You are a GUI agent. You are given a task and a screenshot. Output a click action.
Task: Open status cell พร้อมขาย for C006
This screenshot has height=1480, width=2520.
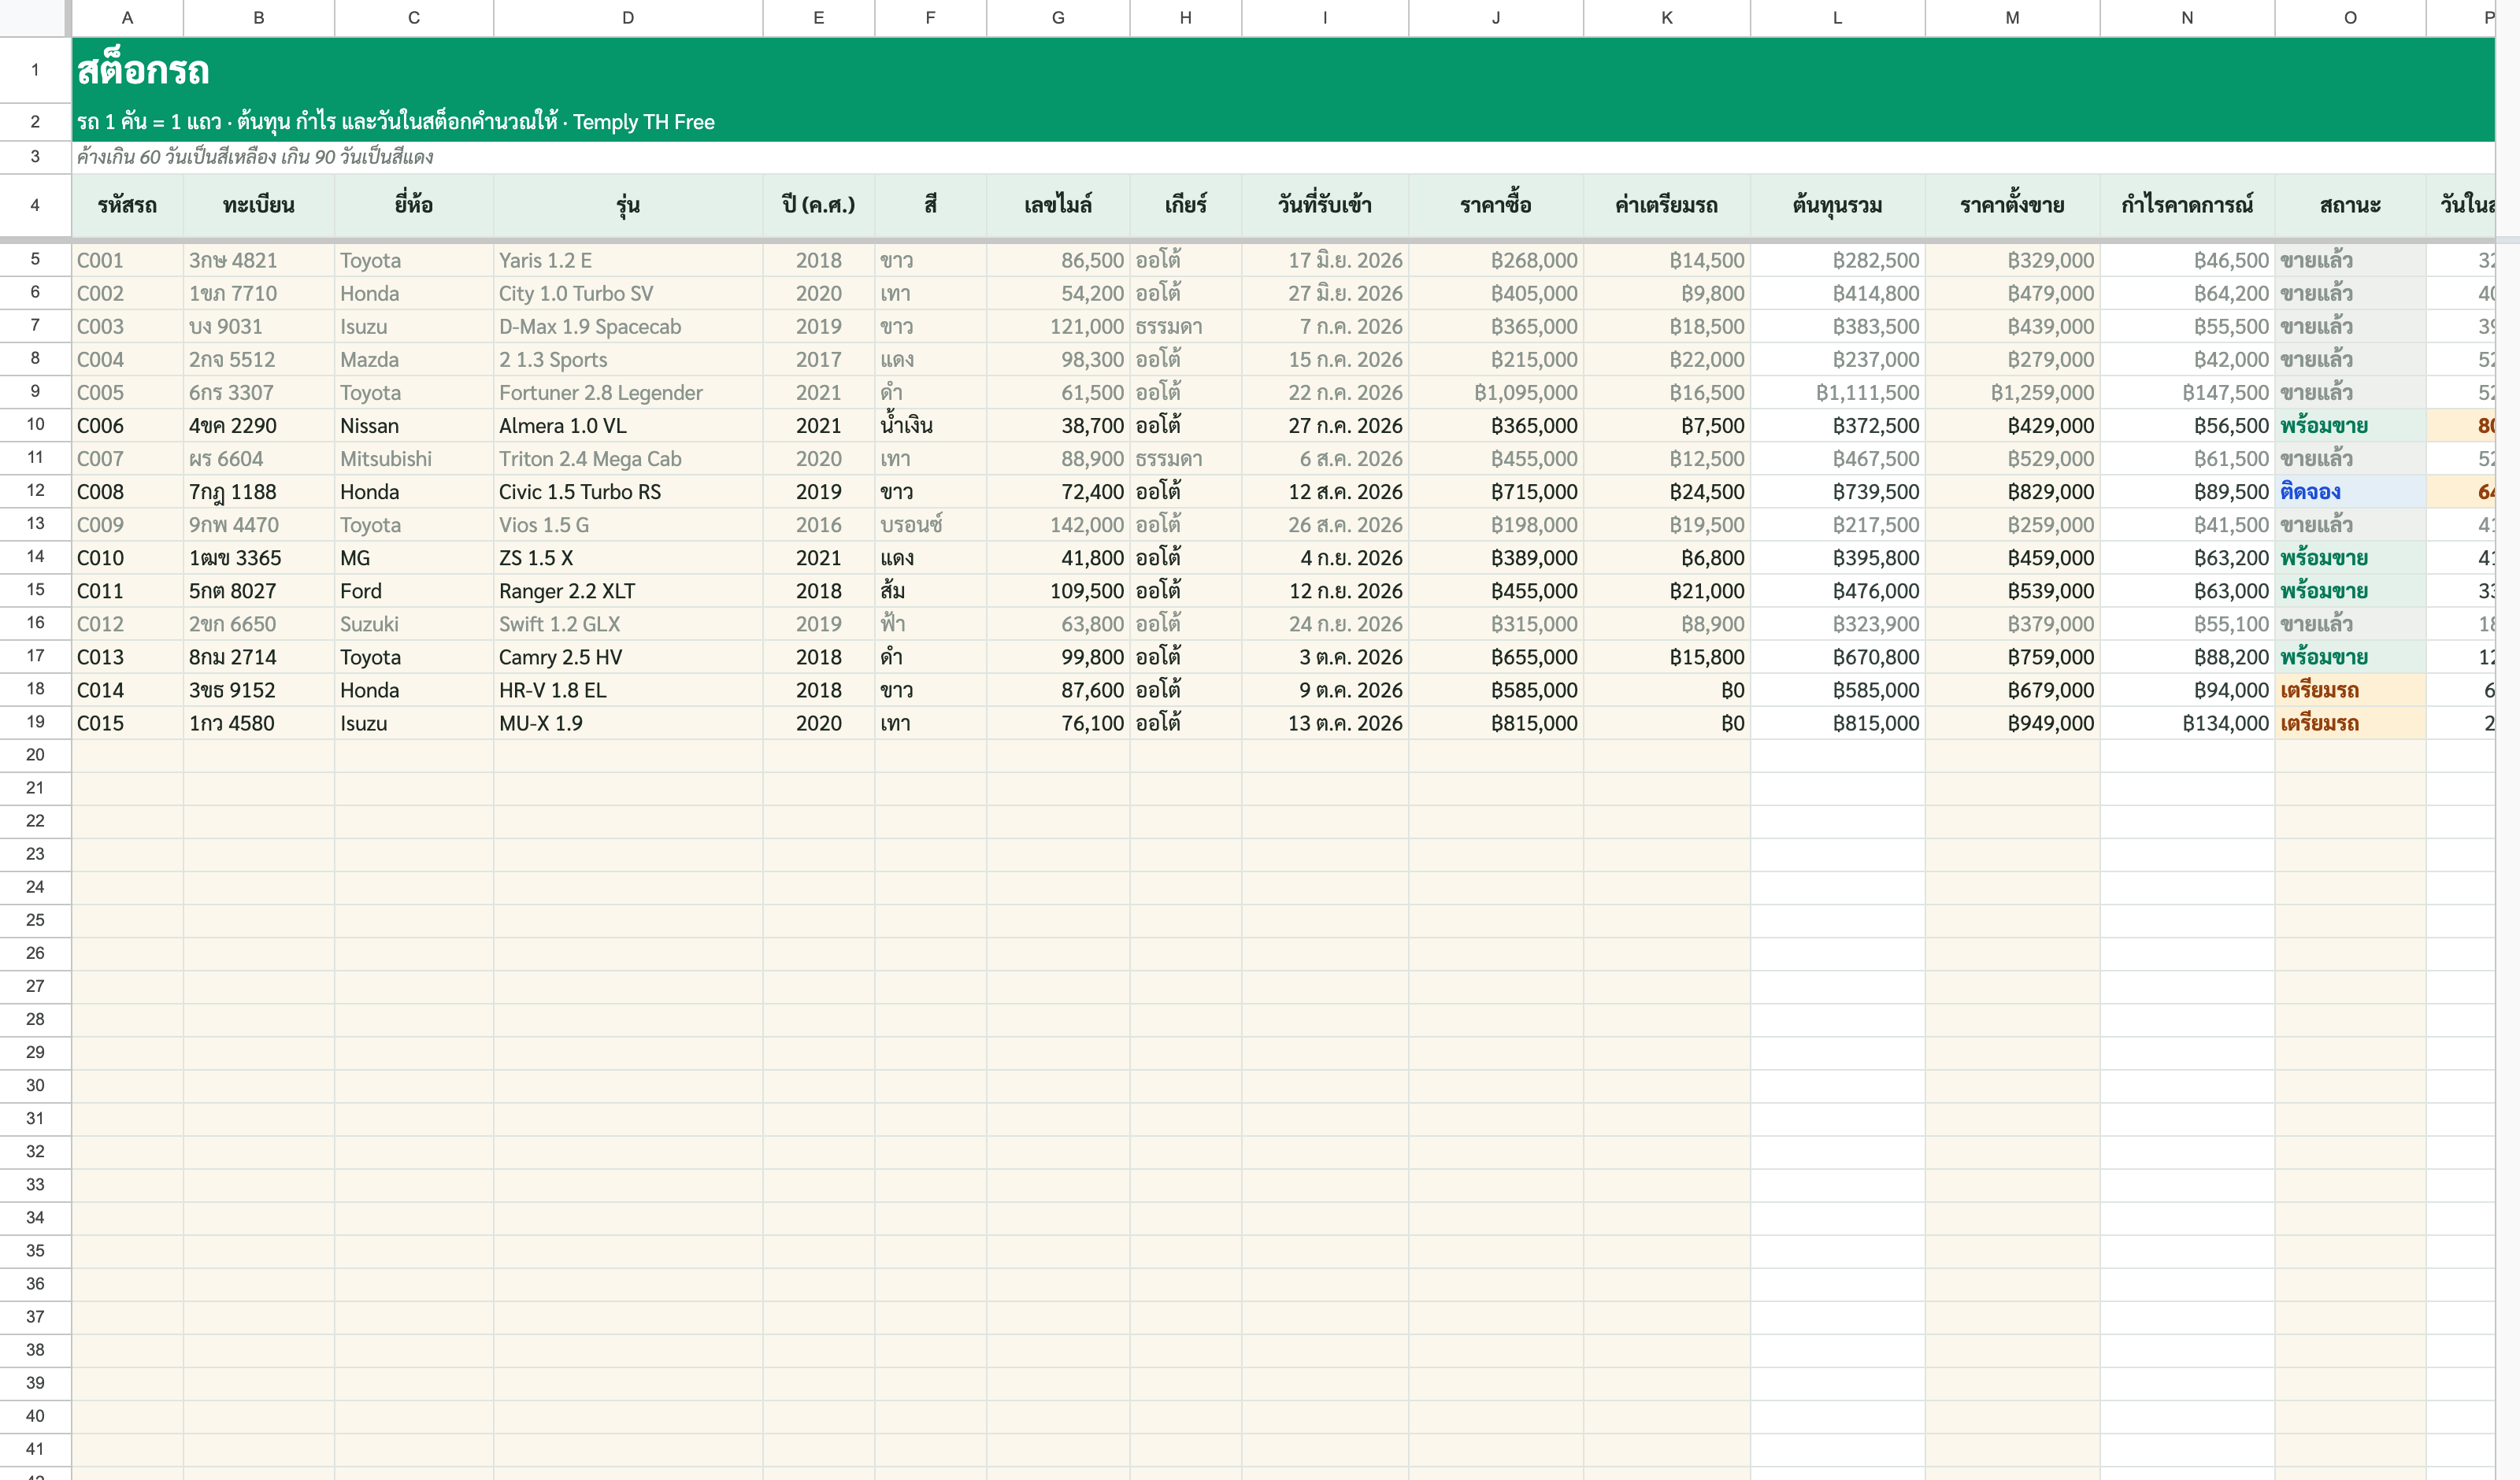2349,425
